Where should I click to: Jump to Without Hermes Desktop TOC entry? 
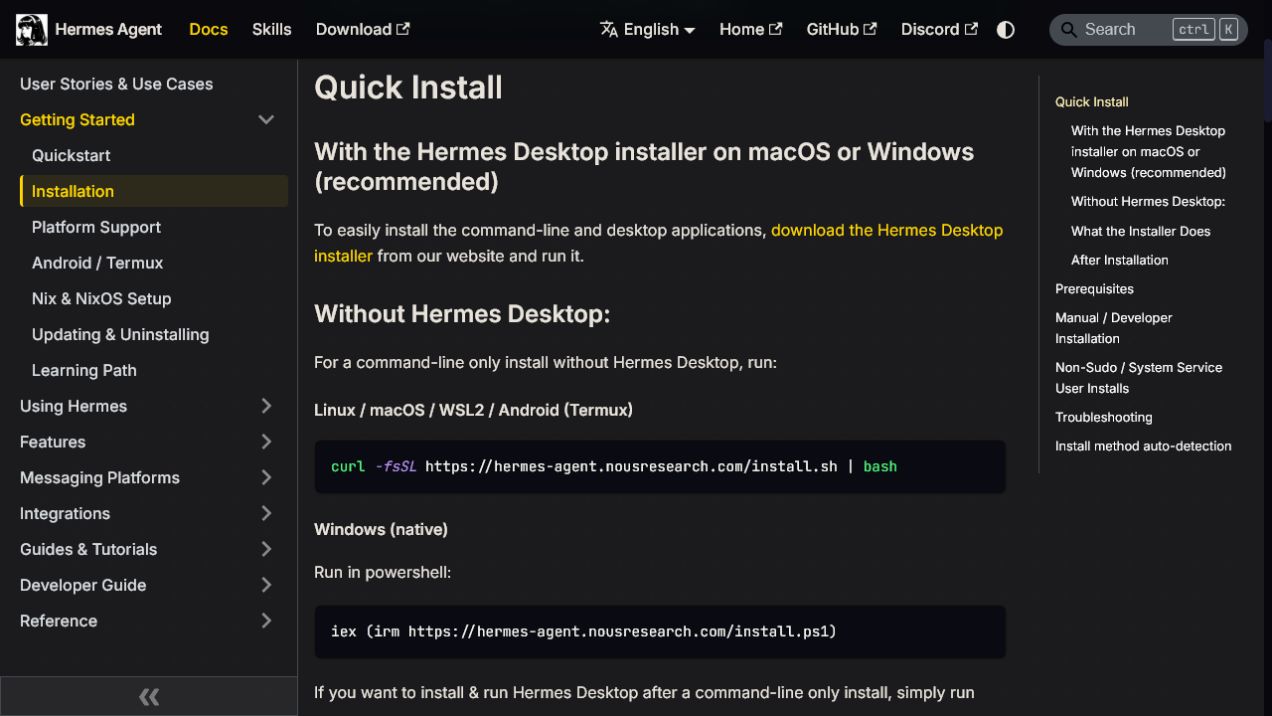(x=1148, y=202)
